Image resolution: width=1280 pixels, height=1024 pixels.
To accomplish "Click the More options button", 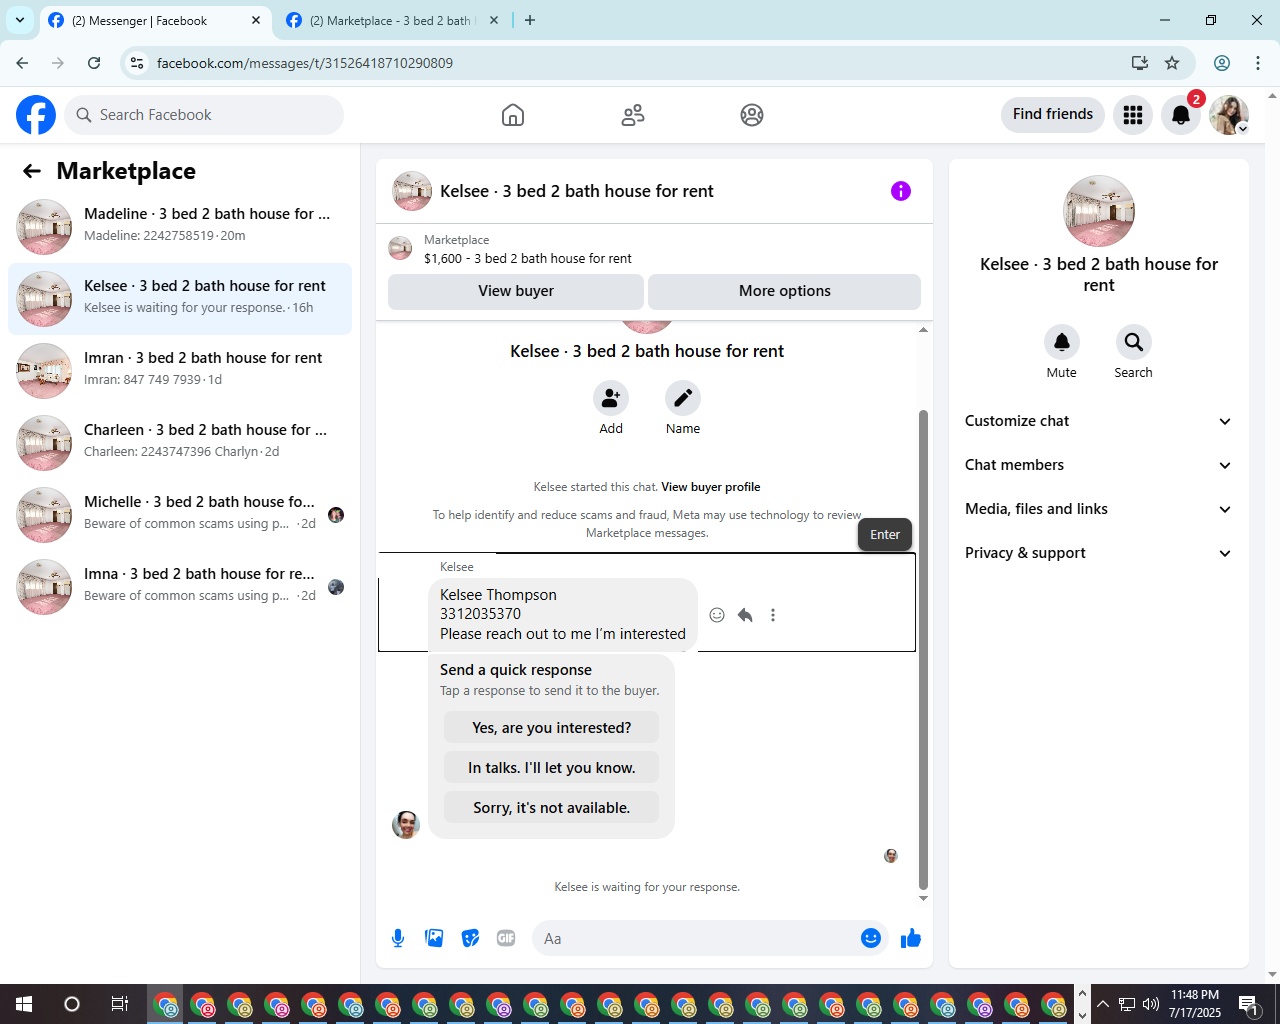I will [x=785, y=291].
